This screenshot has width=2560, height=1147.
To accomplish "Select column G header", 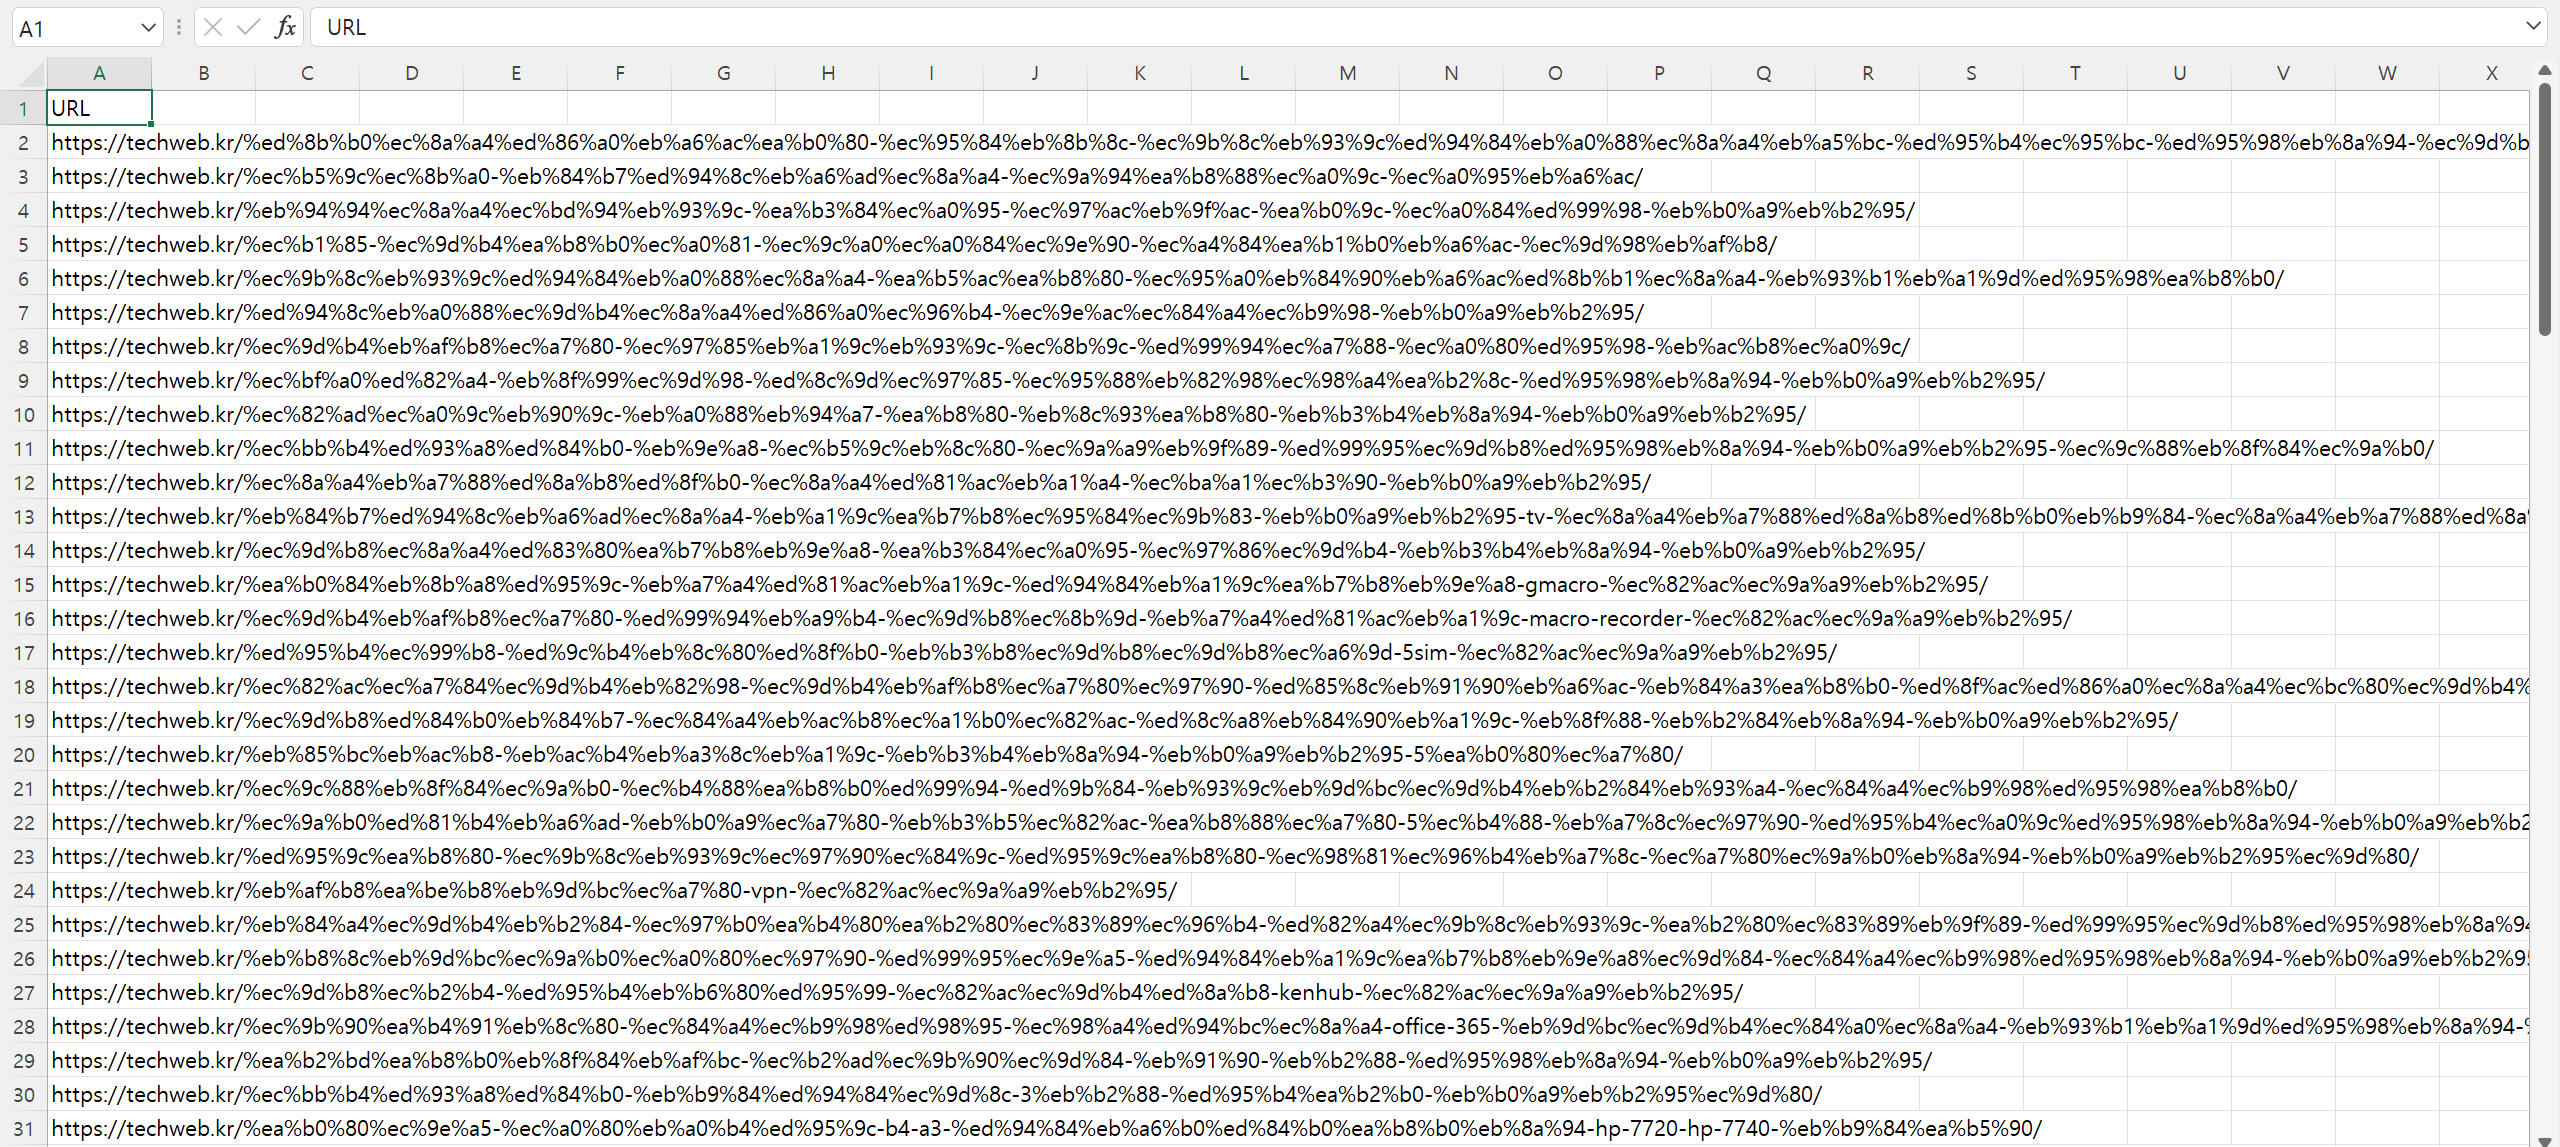I will [x=724, y=73].
